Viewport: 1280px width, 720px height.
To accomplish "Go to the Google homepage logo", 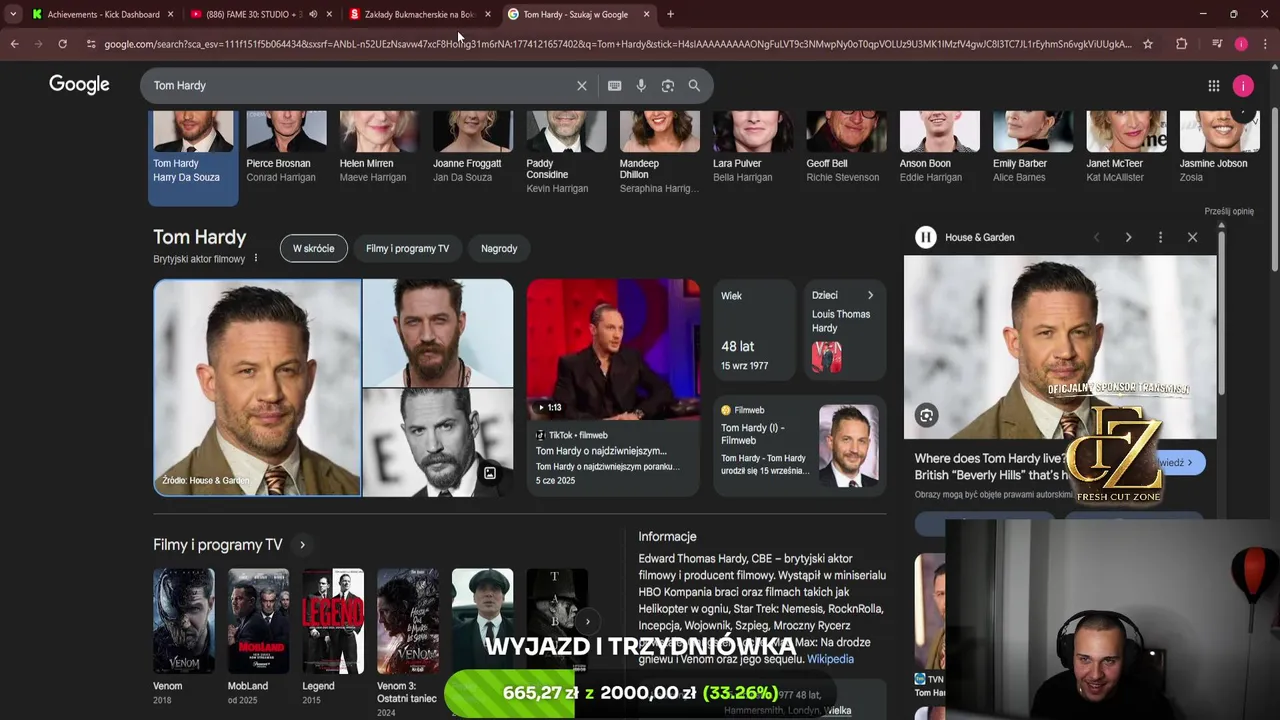I will point(79,85).
